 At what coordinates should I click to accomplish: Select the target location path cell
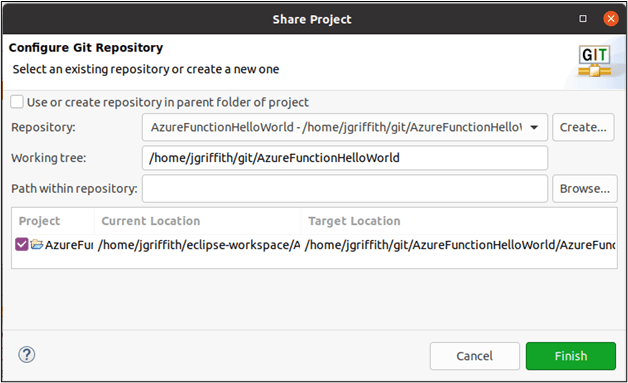pos(460,244)
